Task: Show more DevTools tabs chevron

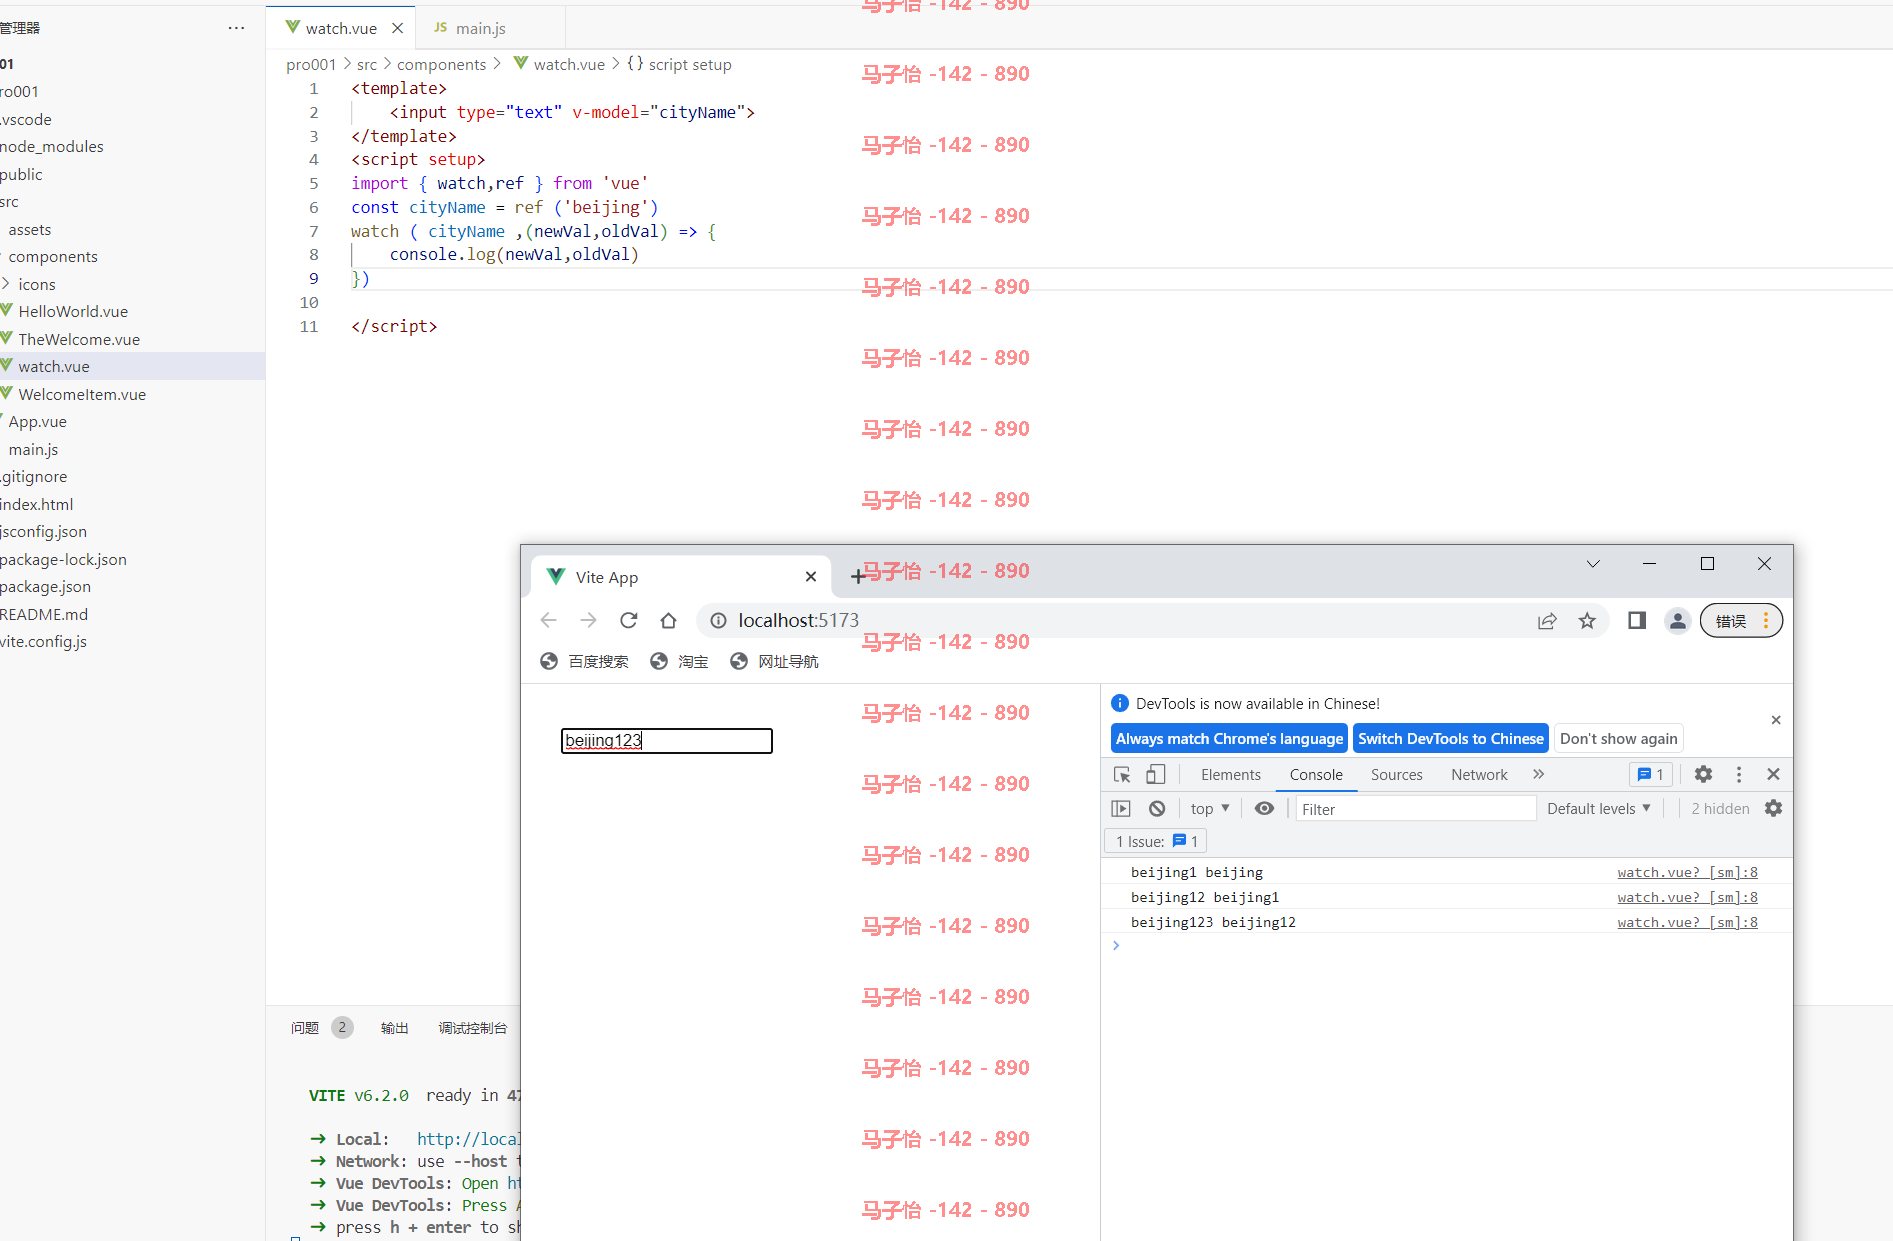Action: click(x=1538, y=774)
